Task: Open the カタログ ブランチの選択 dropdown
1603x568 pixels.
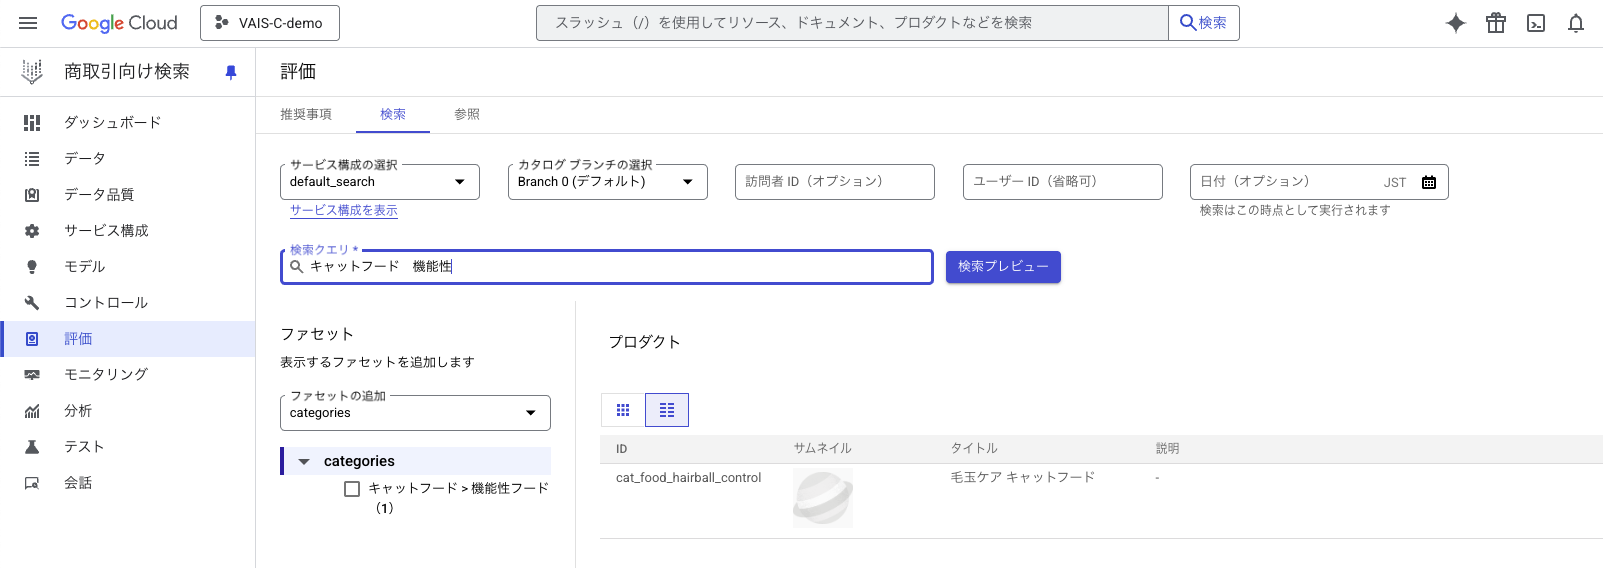Action: [x=608, y=182]
